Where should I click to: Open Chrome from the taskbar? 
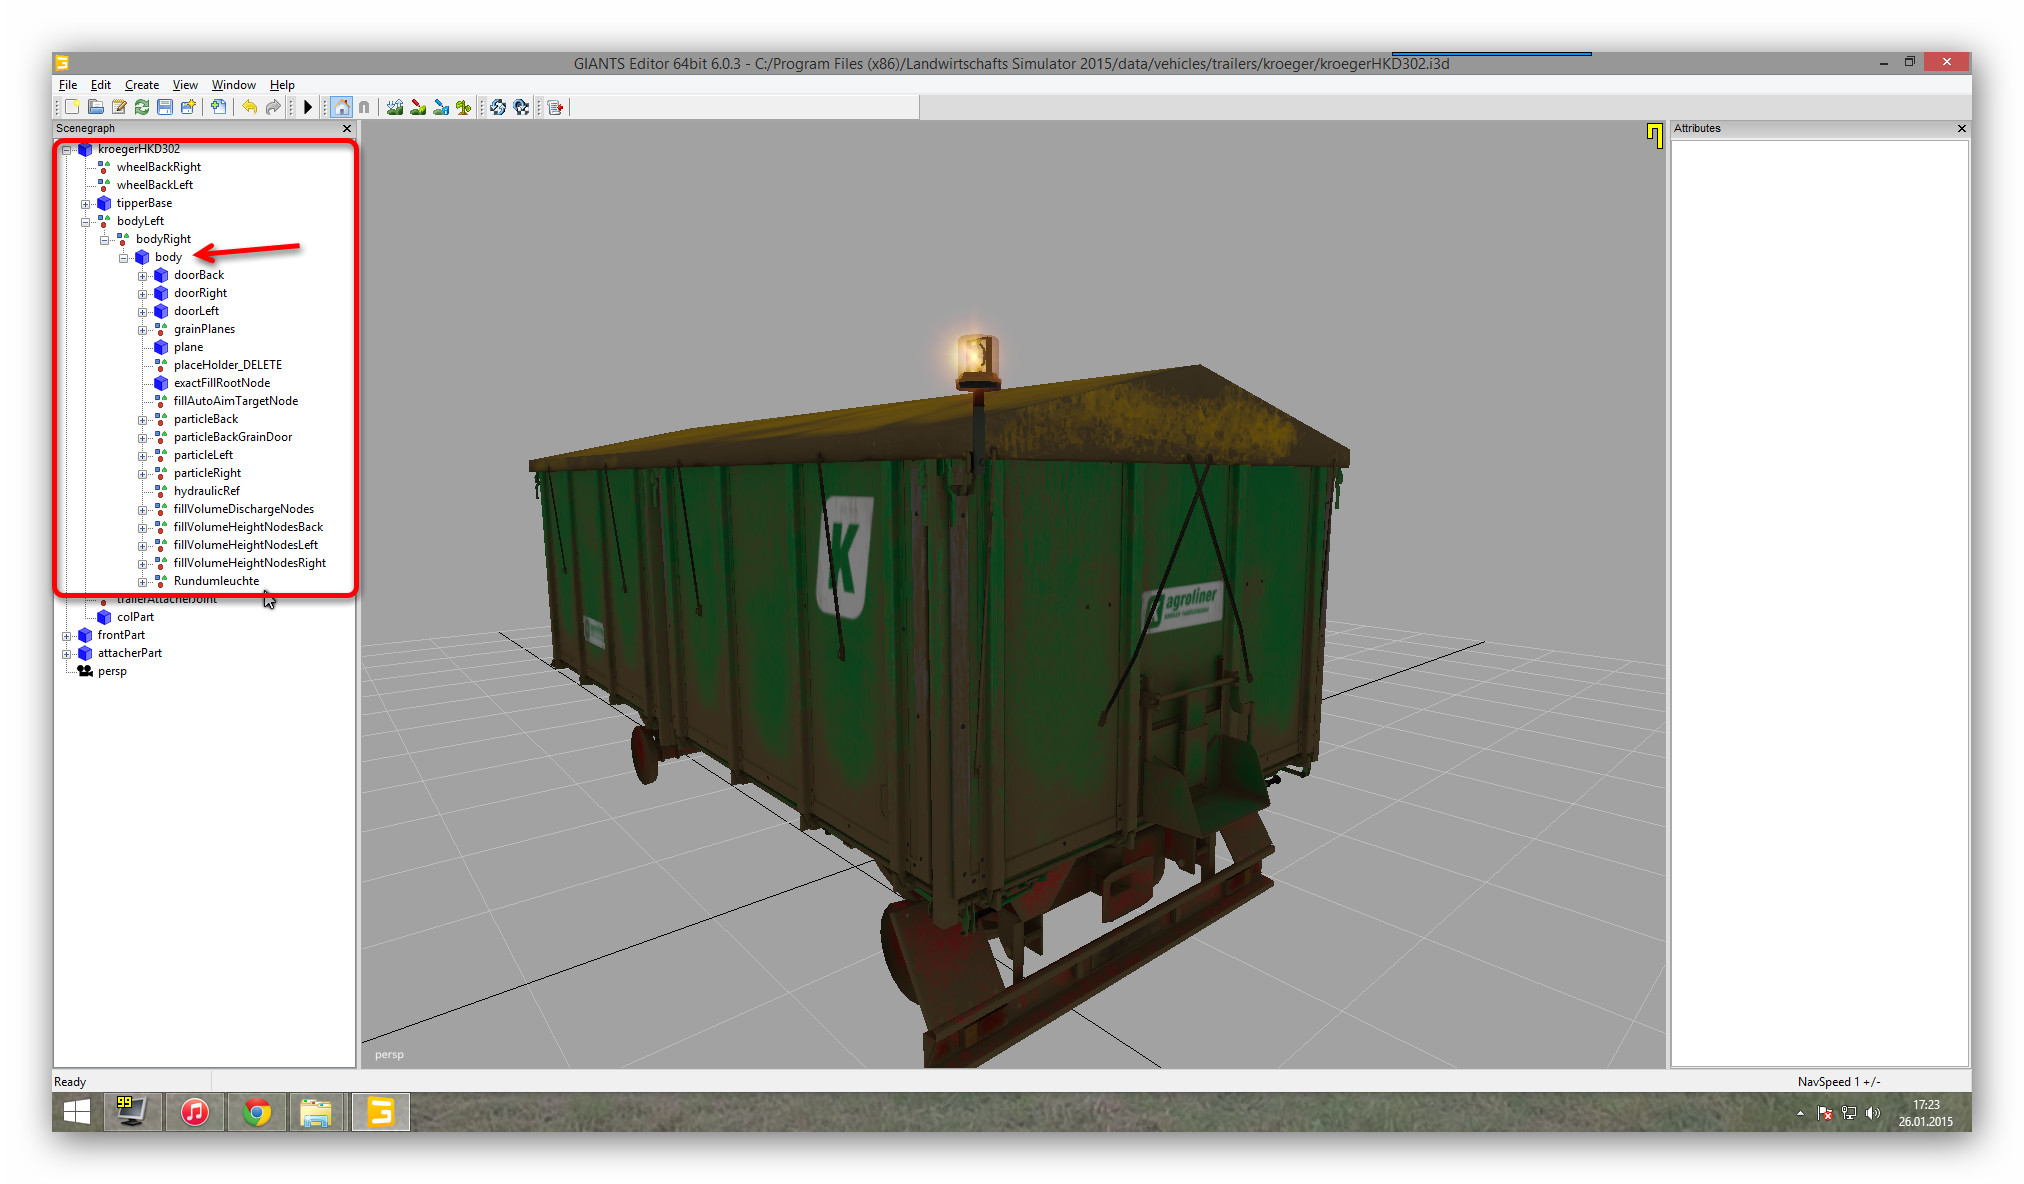257,1112
